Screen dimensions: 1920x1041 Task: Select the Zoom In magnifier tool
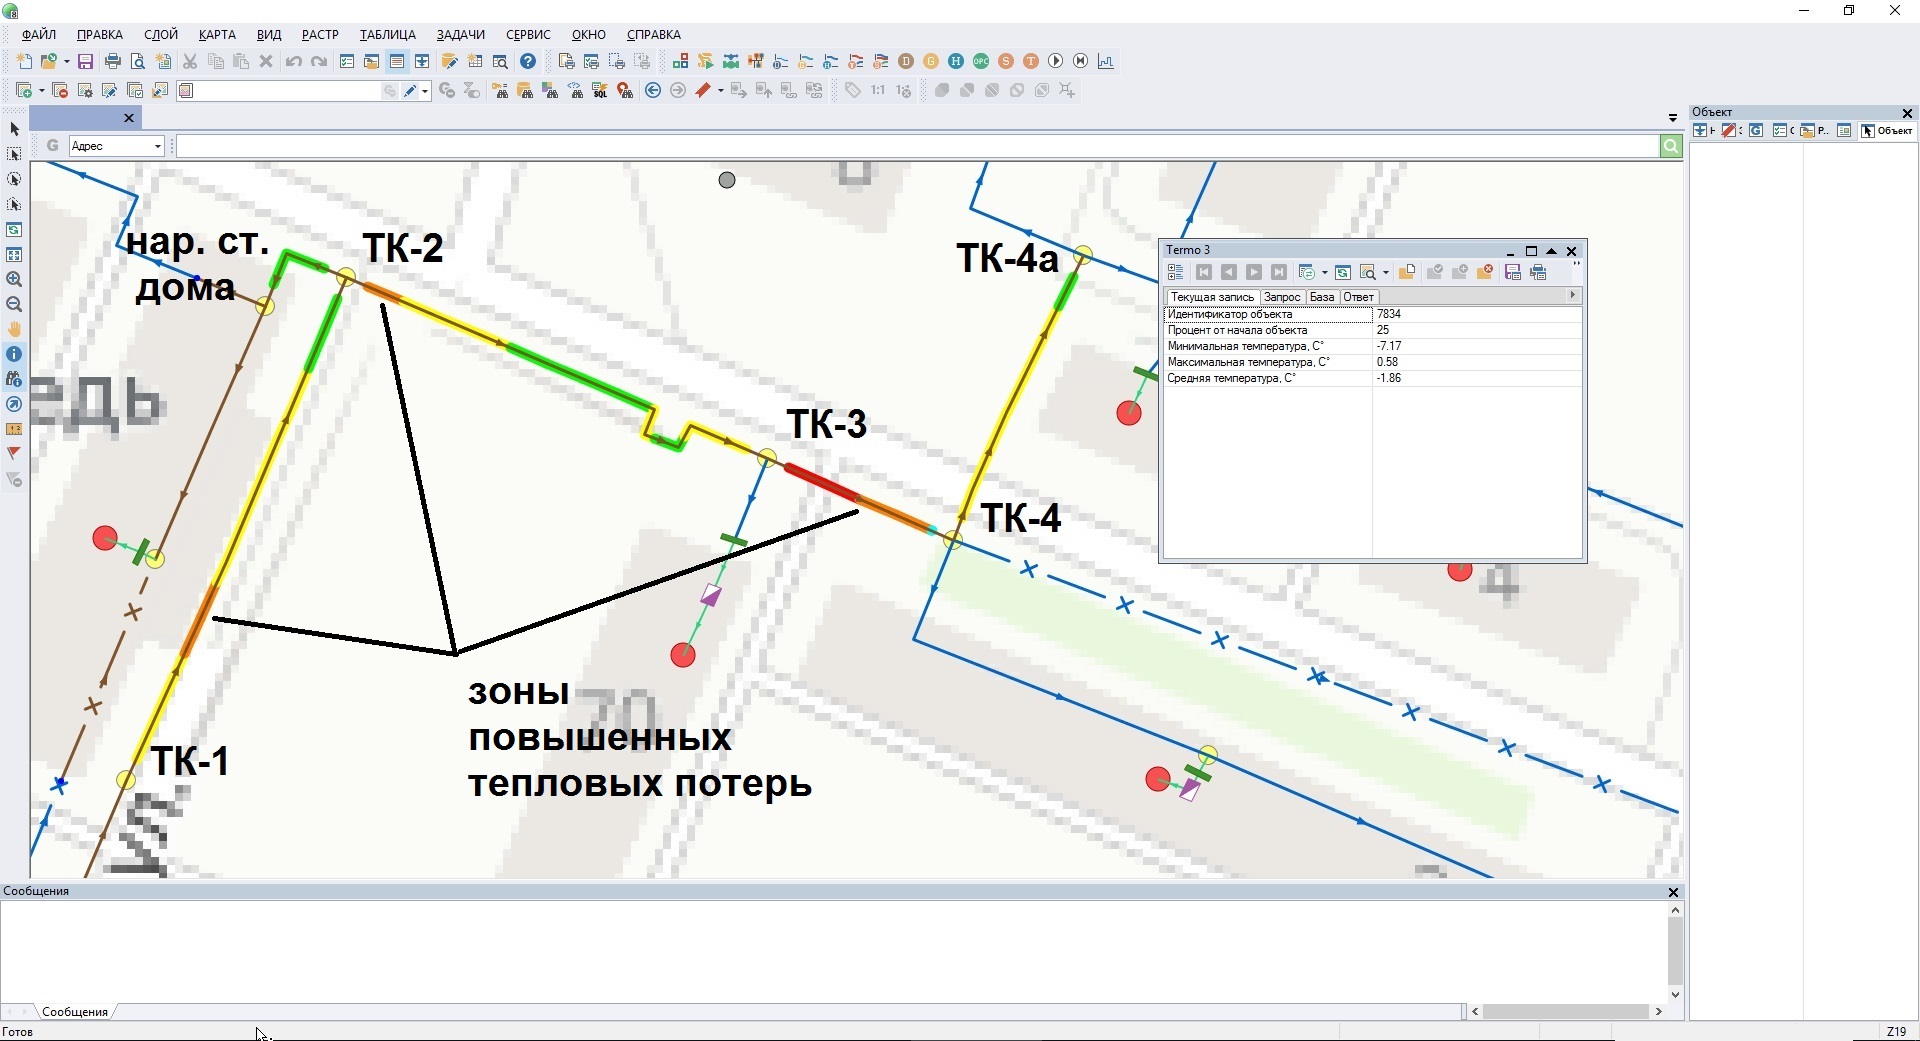pos(14,280)
